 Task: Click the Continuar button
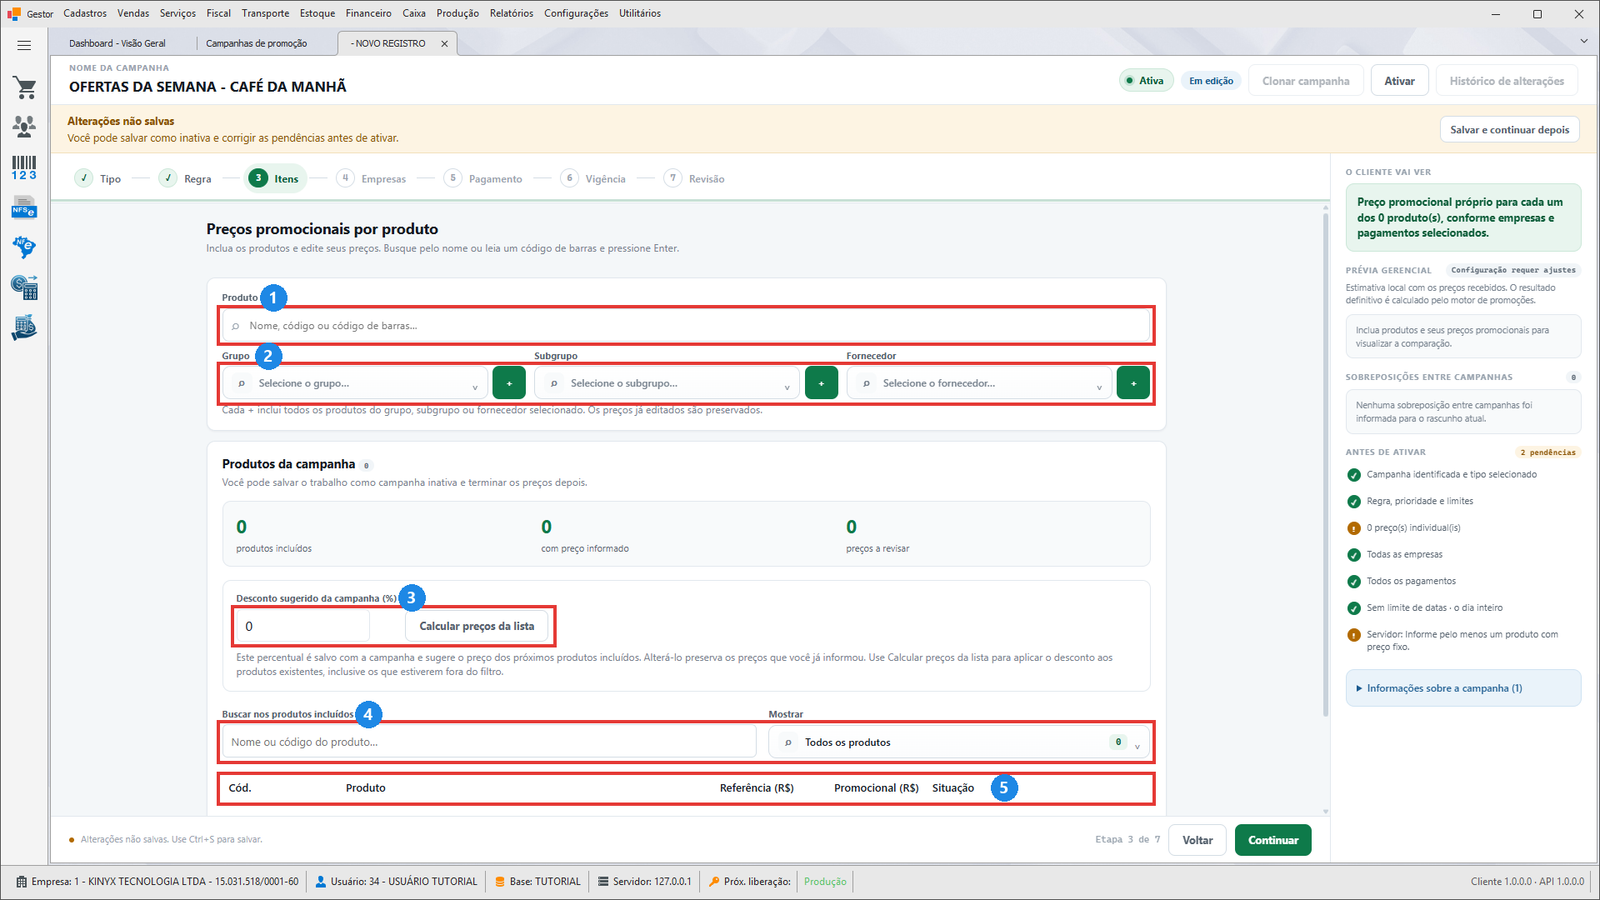(1273, 840)
